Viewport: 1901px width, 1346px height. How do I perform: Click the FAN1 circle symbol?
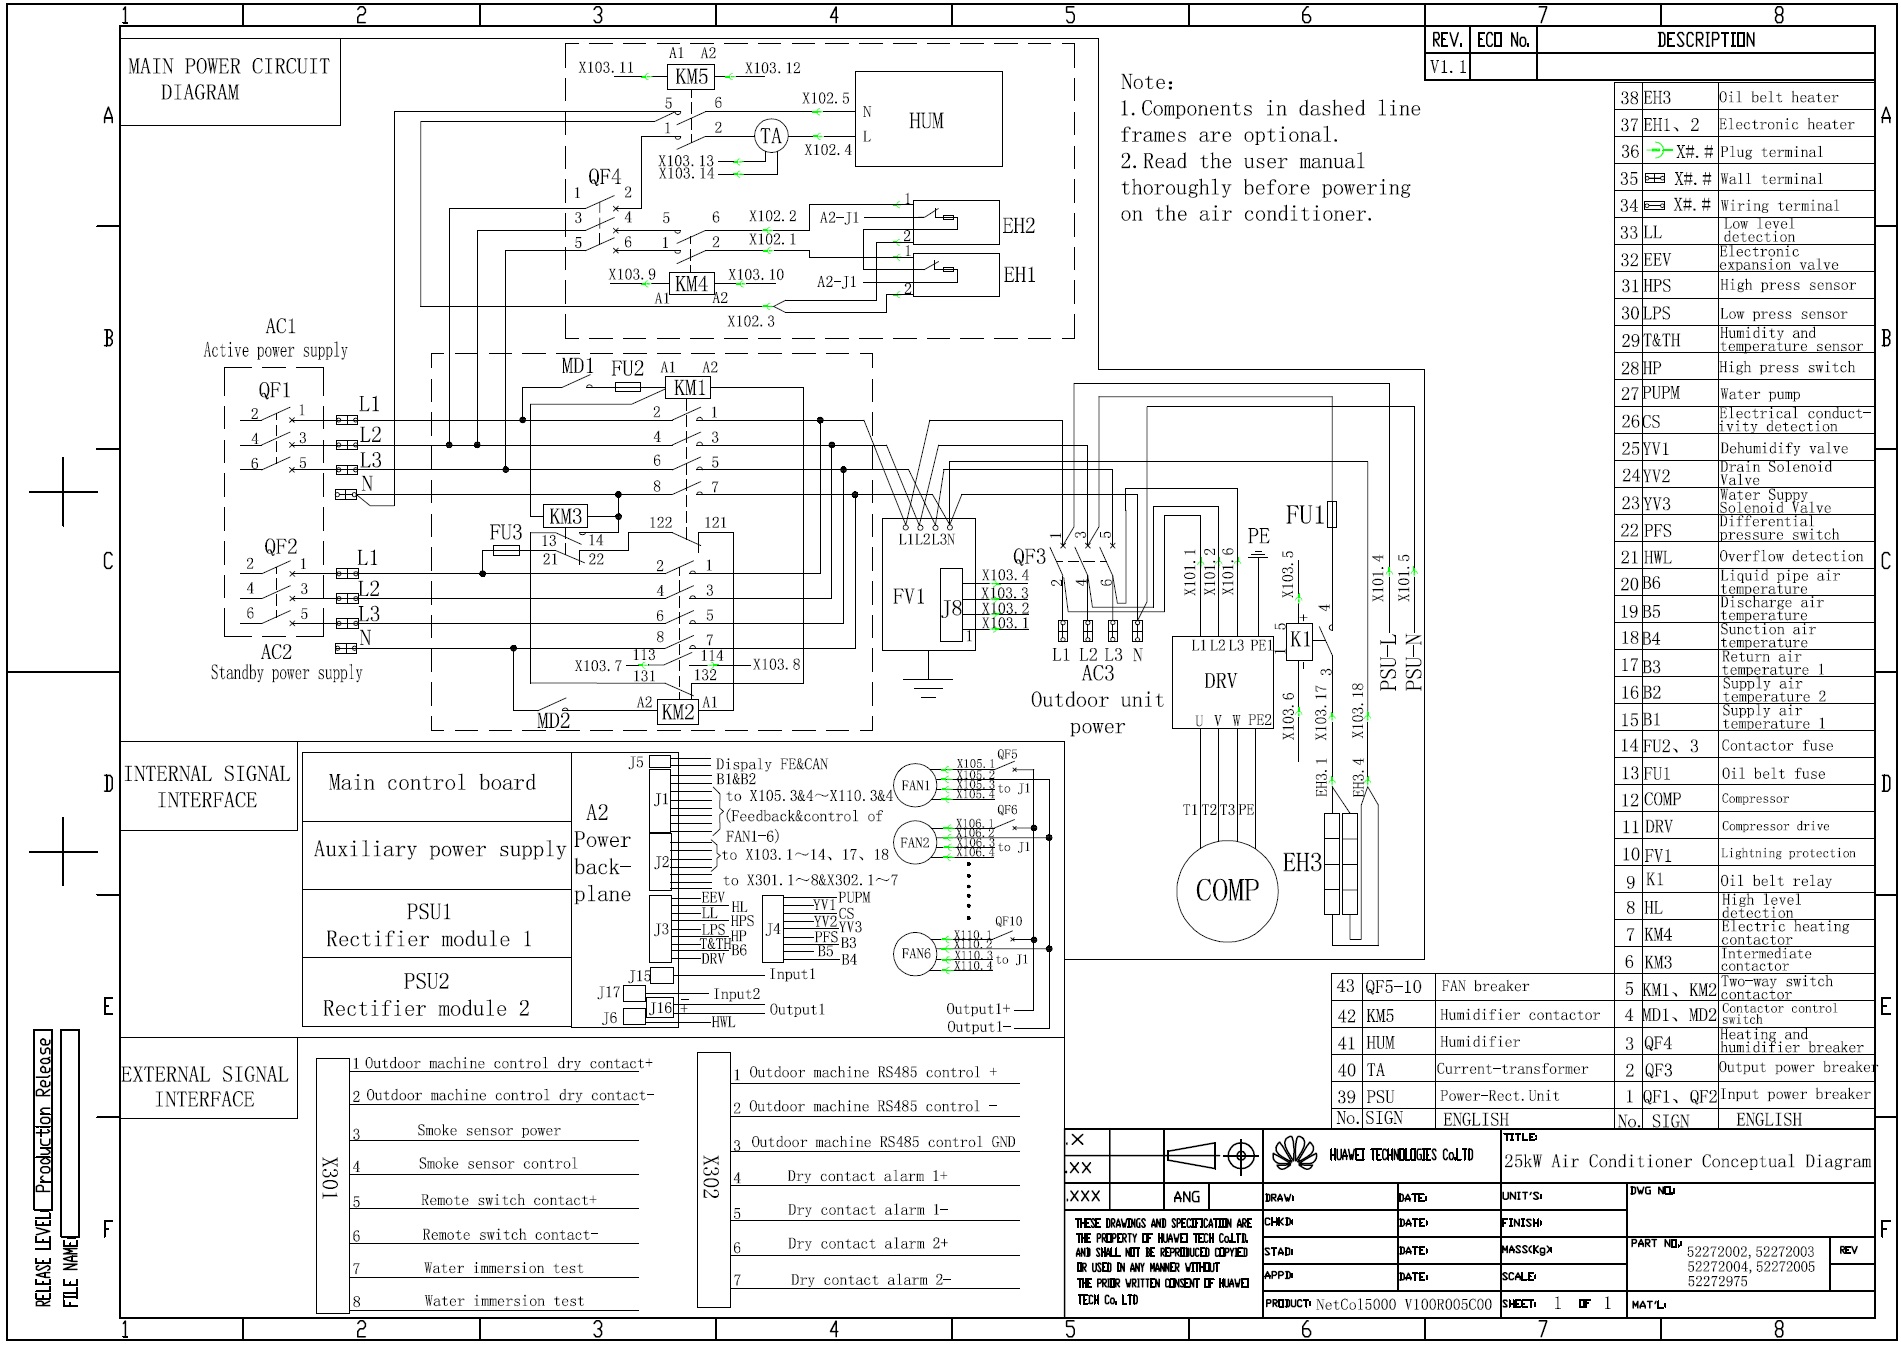tap(916, 786)
